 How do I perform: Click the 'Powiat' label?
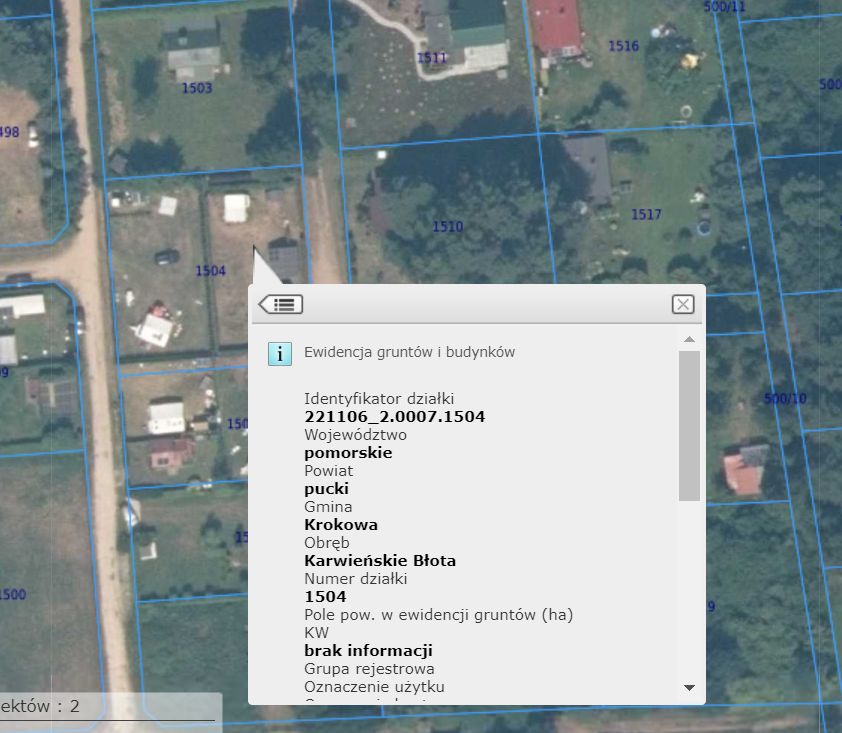click(329, 470)
